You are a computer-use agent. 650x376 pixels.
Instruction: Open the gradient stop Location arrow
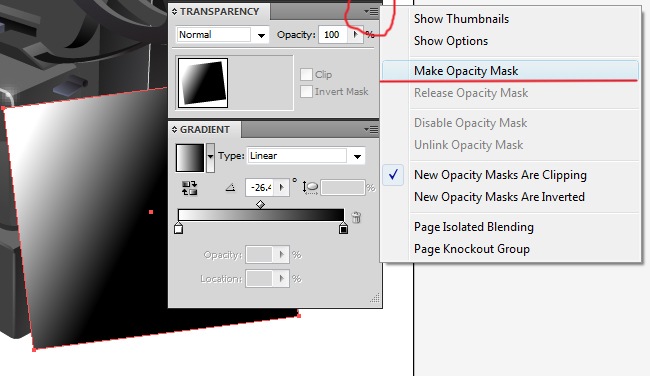pos(282,279)
